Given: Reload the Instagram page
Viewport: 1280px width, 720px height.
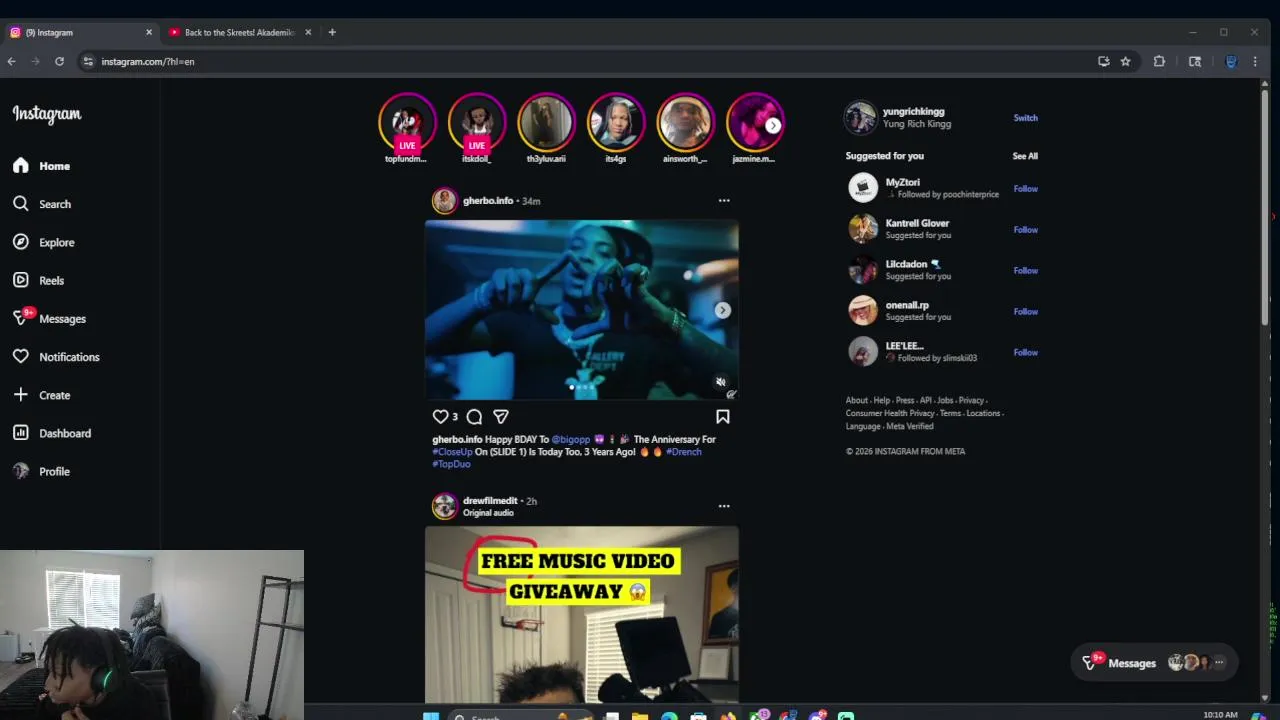Looking at the screenshot, I should 59,62.
